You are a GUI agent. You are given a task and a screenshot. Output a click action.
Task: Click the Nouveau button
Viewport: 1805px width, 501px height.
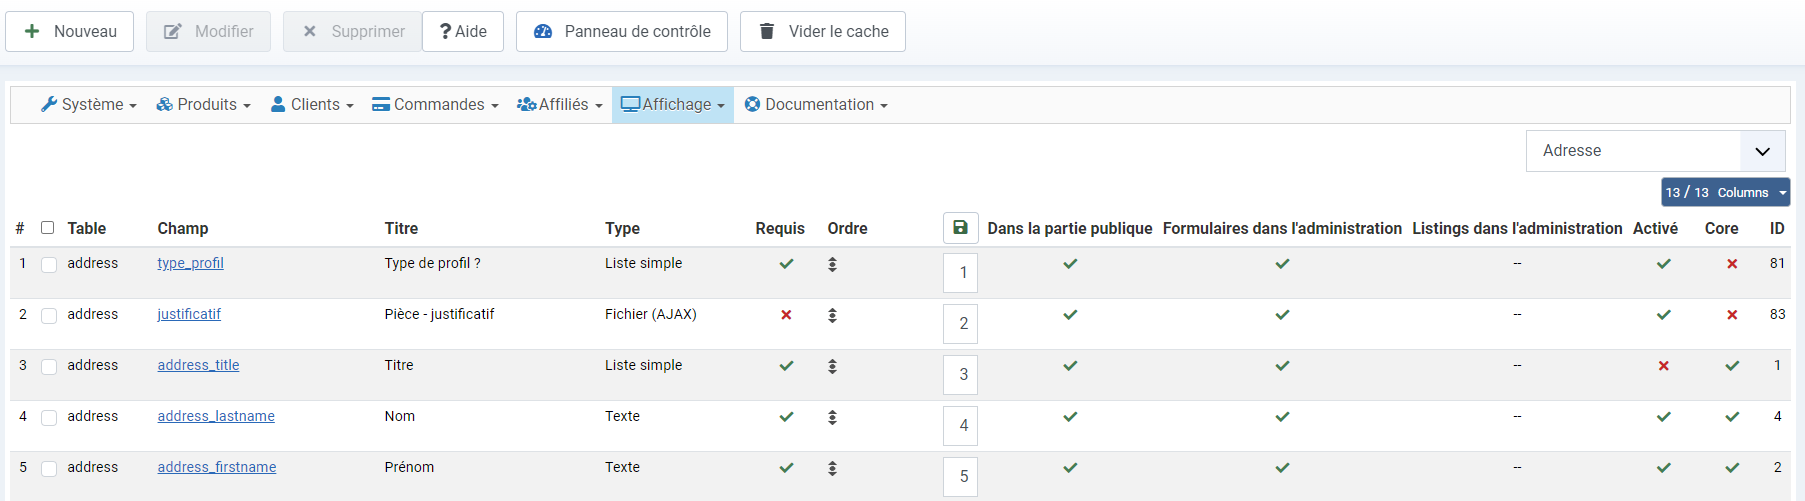[70, 32]
